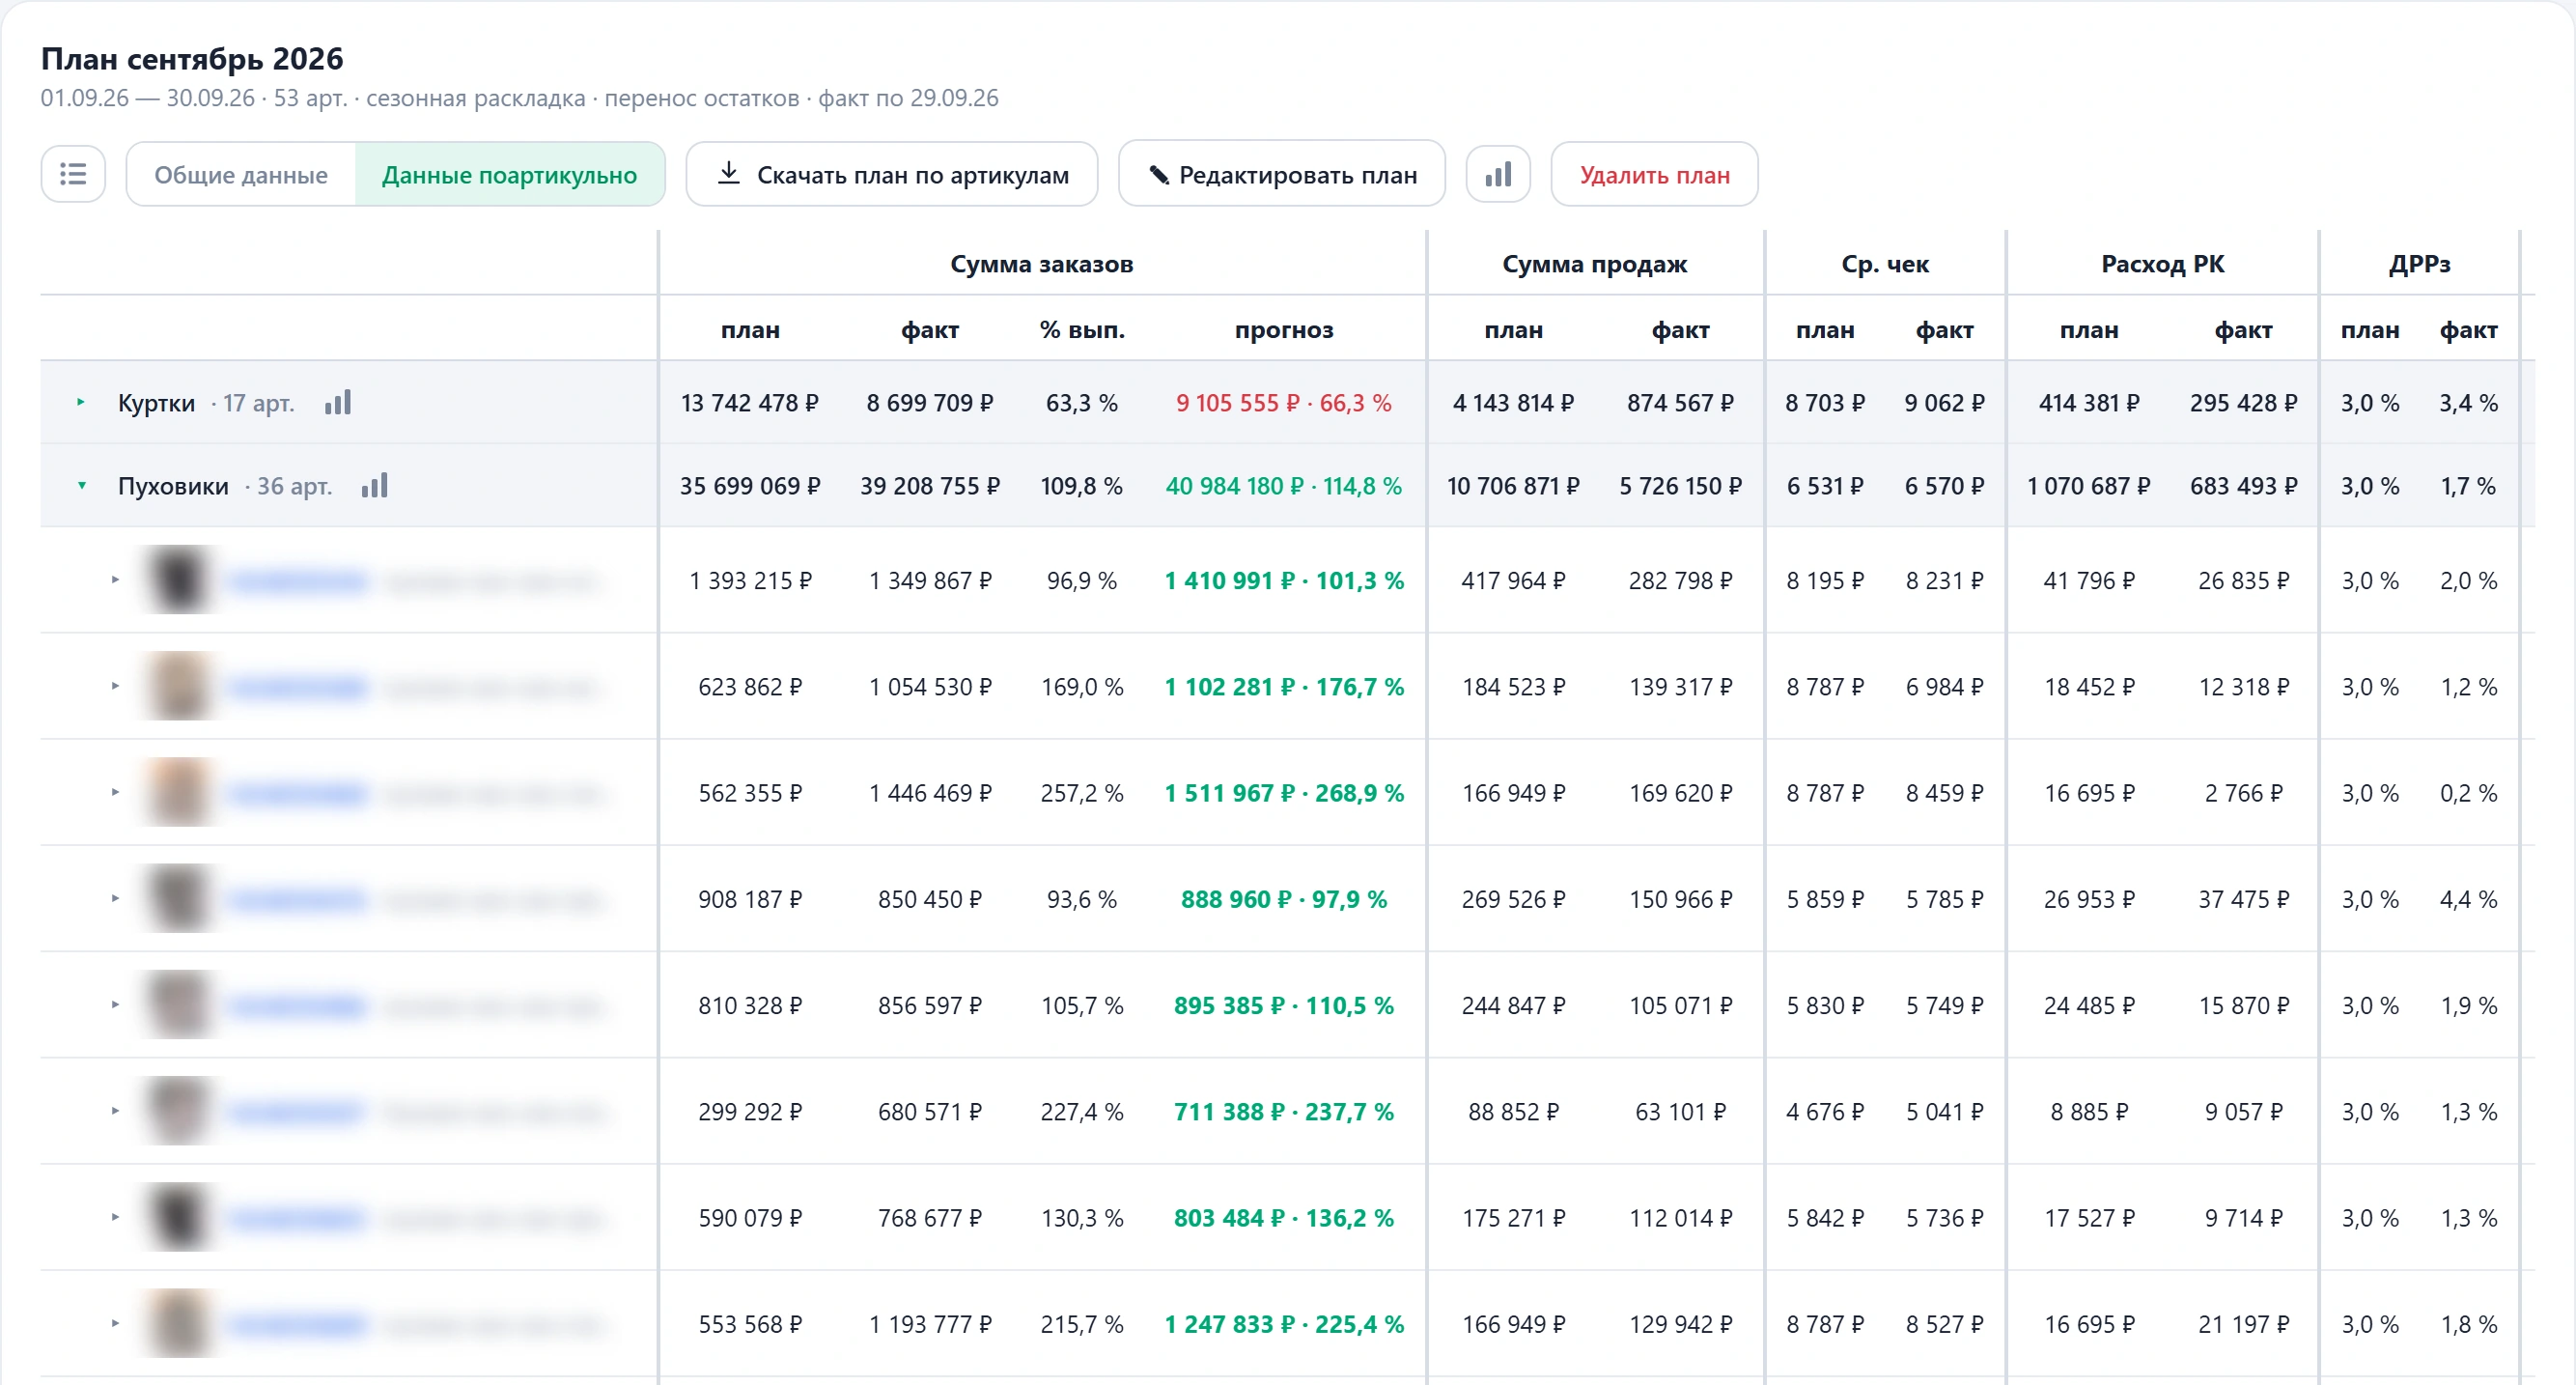Screen dimensions: 2576x1385
Task: Expand article row with plan 299 292 ₽
Action: [115, 1111]
